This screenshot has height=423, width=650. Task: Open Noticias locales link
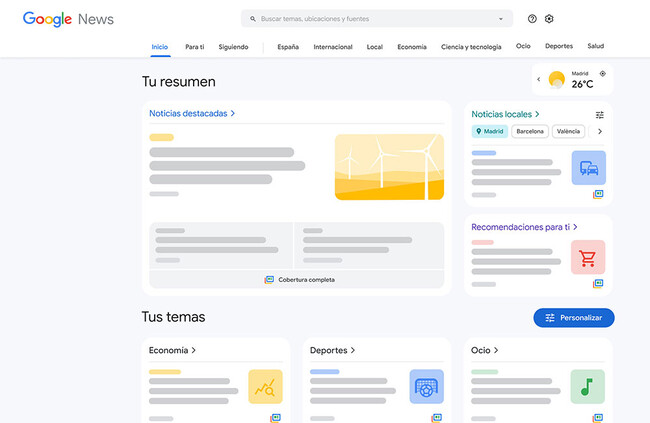(505, 114)
